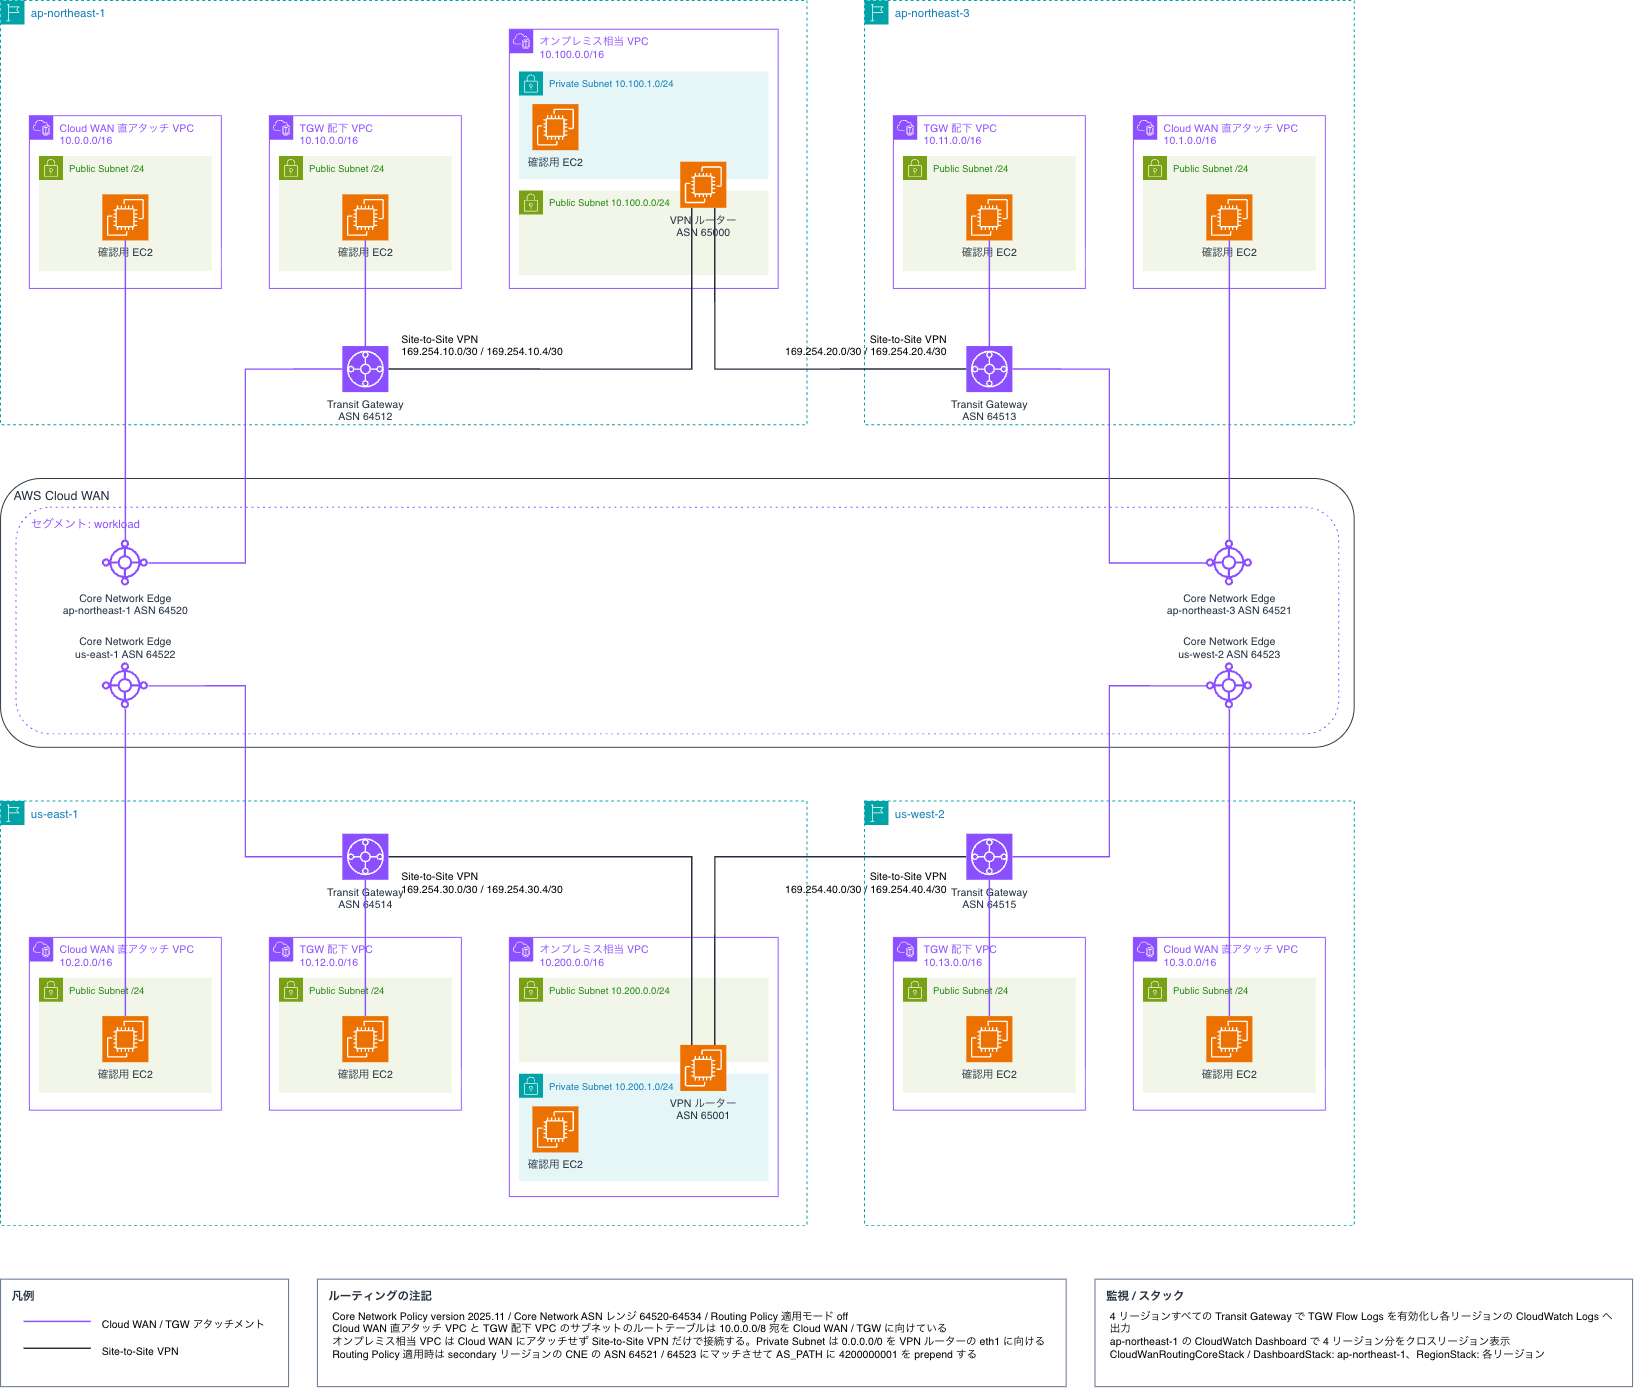
Task: Click the "Private Subnet 10.100.1.0/24" label
Action: click(x=611, y=84)
